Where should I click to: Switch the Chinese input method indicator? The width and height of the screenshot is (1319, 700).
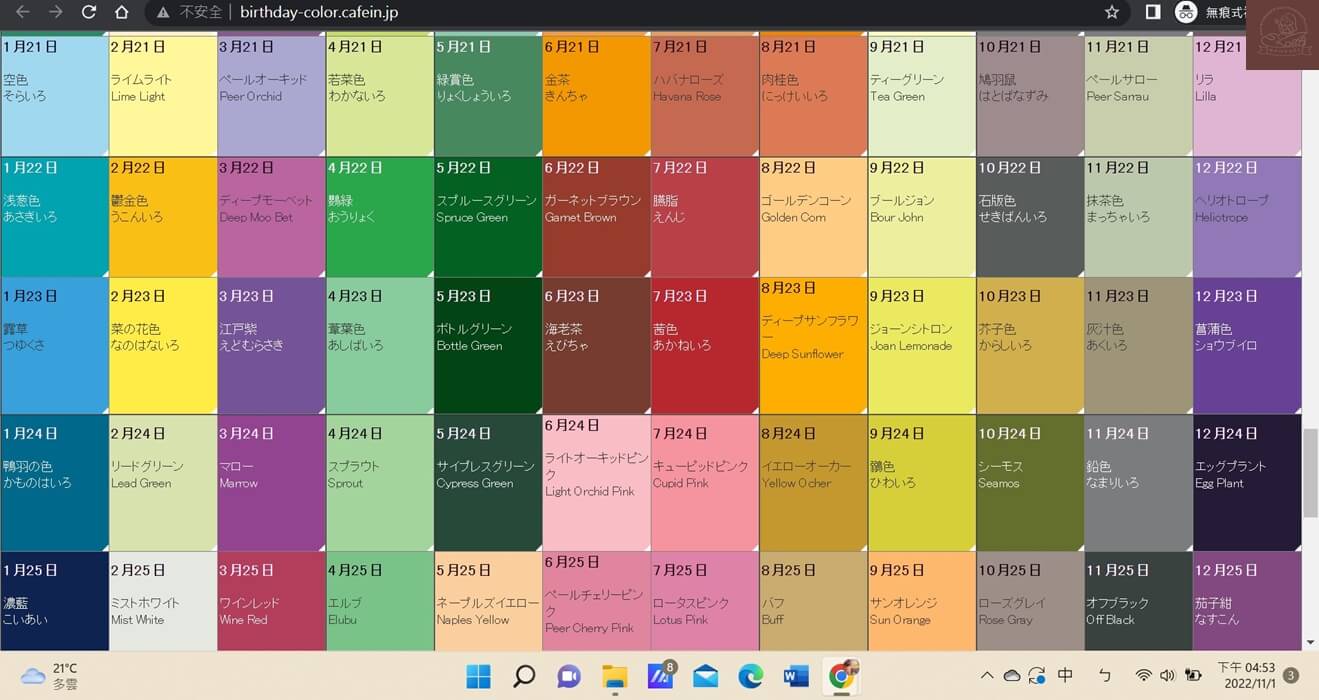pyautogui.click(x=1065, y=675)
